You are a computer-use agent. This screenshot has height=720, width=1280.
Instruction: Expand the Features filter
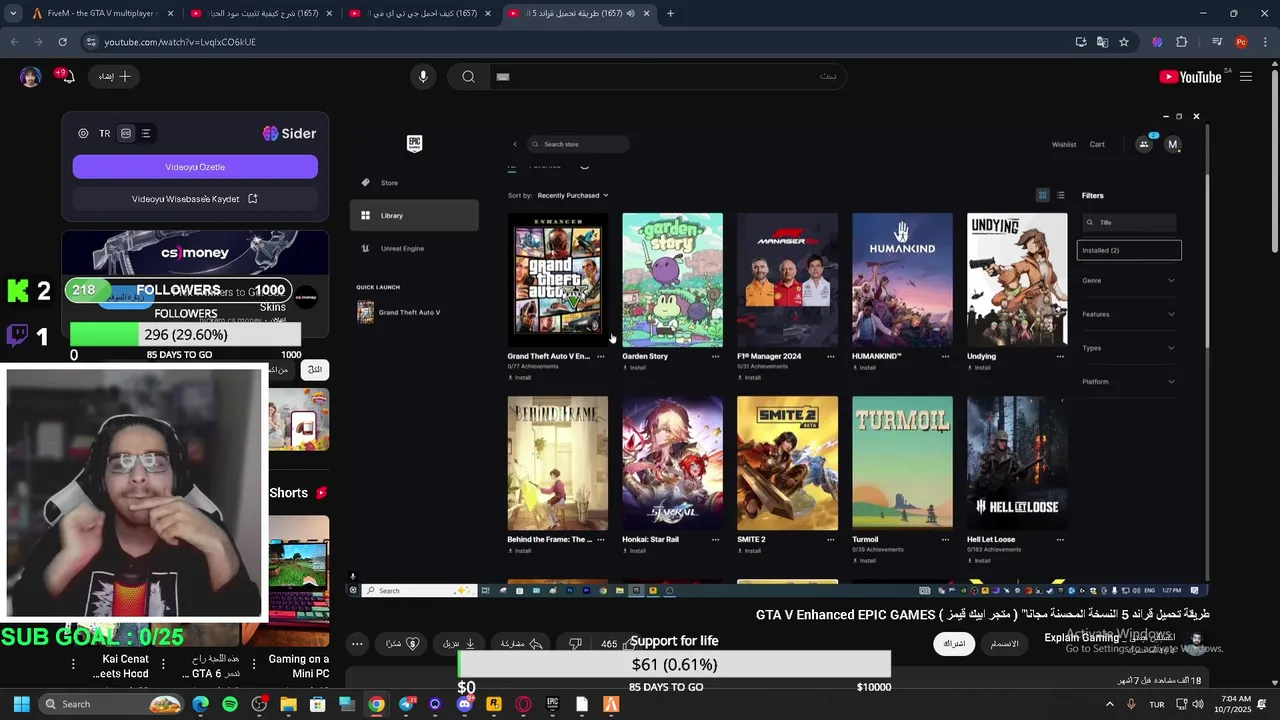[1129, 314]
